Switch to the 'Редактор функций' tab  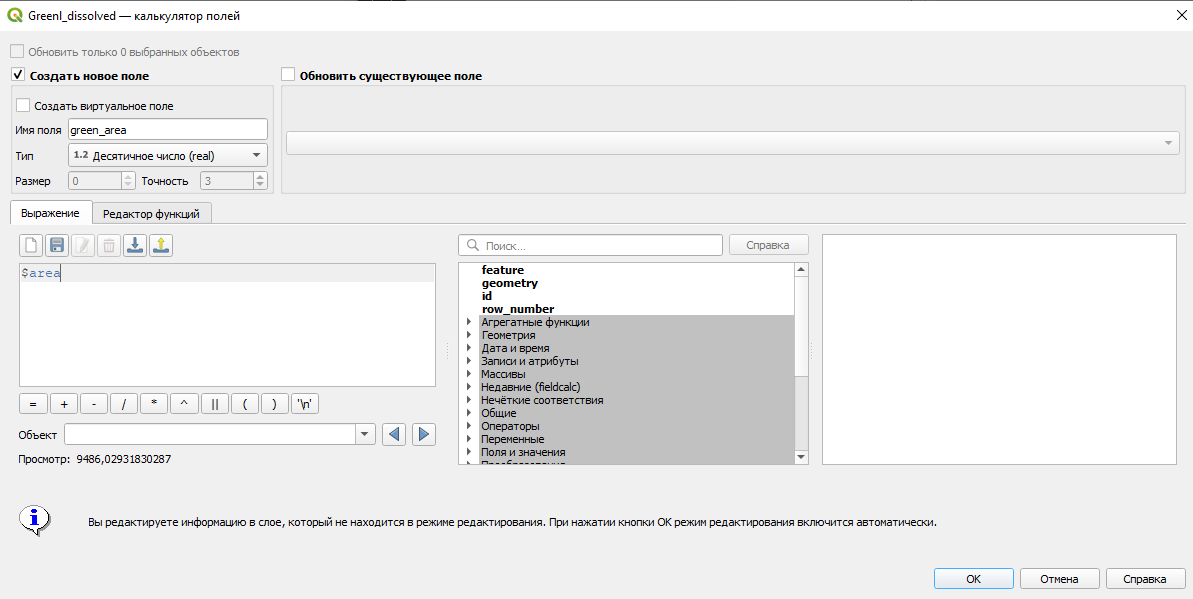click(x=152, y=213)
